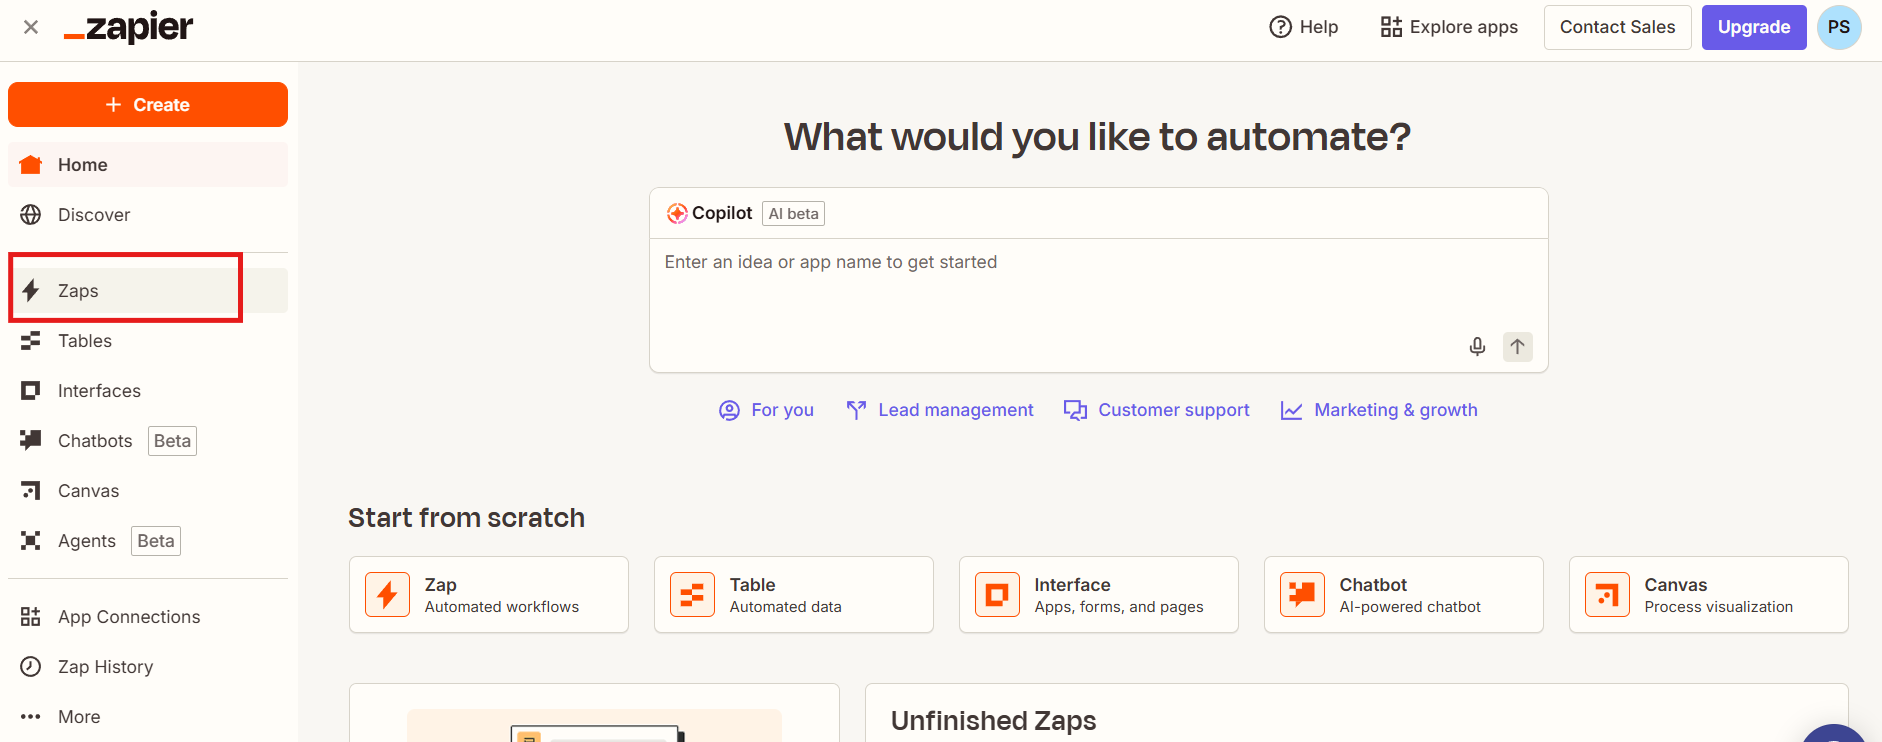Click the Discover globe icon
This screenshot has height=742, width=1882.
(31, 215)
